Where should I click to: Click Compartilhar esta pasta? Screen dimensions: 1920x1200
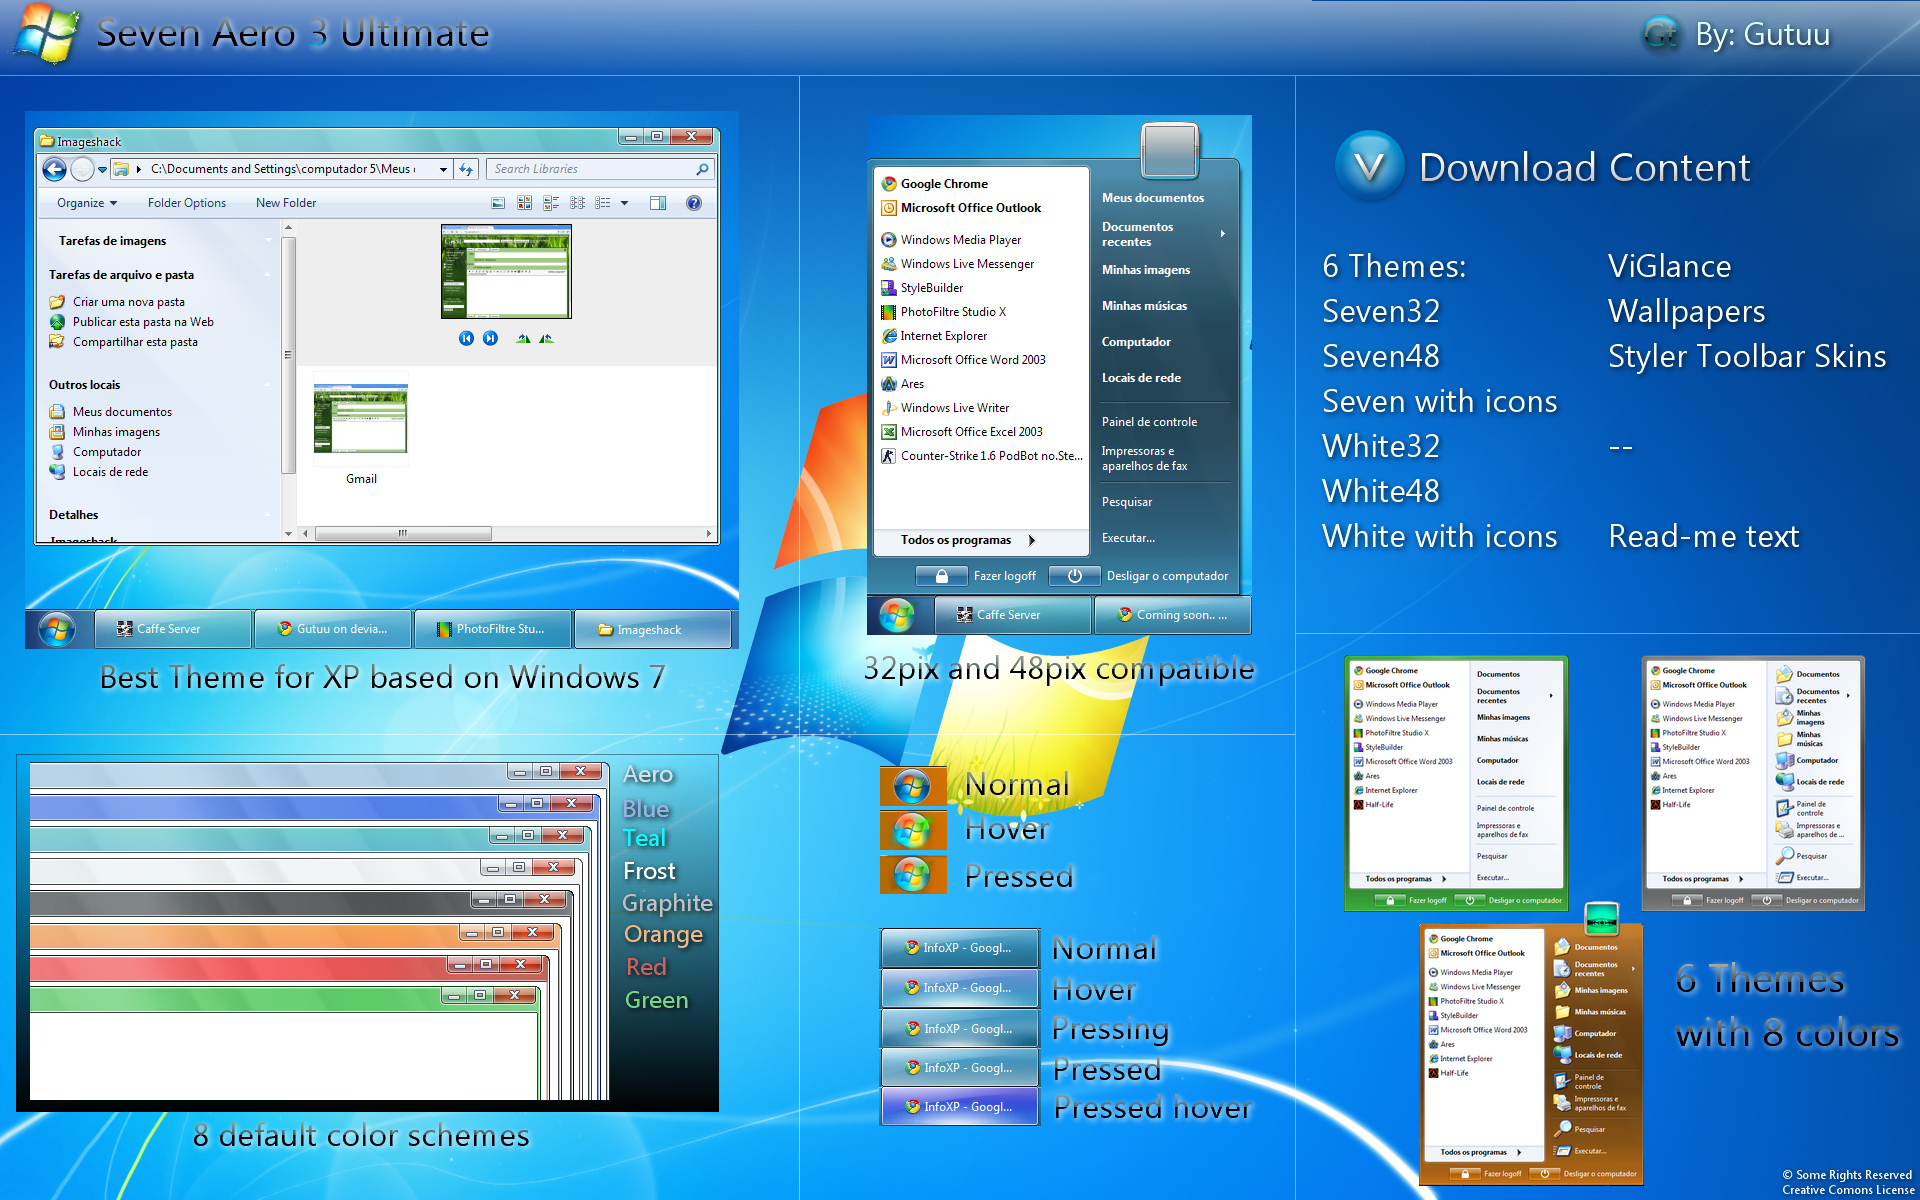tap(124, 342)
